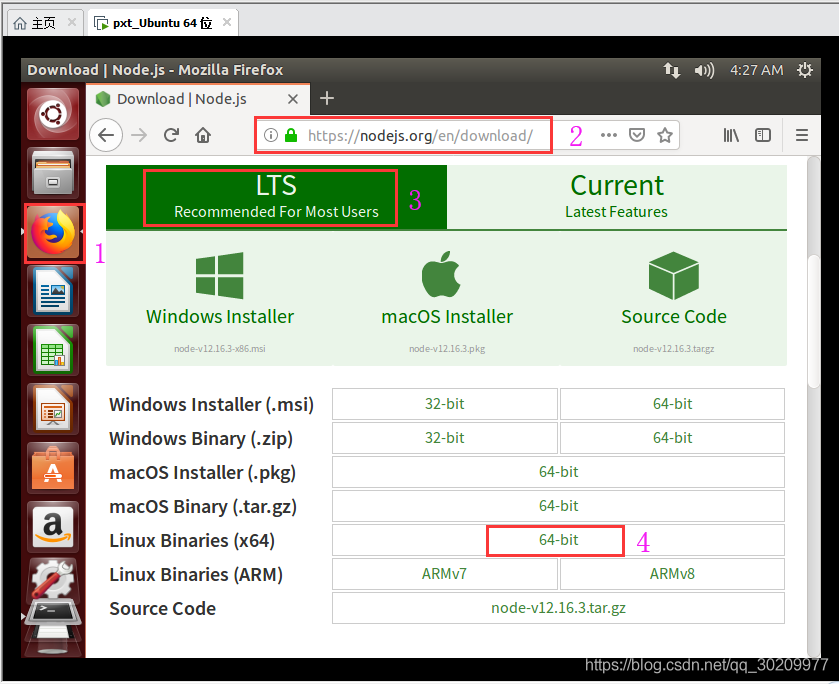Open the Files manager in launcher
839x684 pixels.
click(x=53, y=173)
